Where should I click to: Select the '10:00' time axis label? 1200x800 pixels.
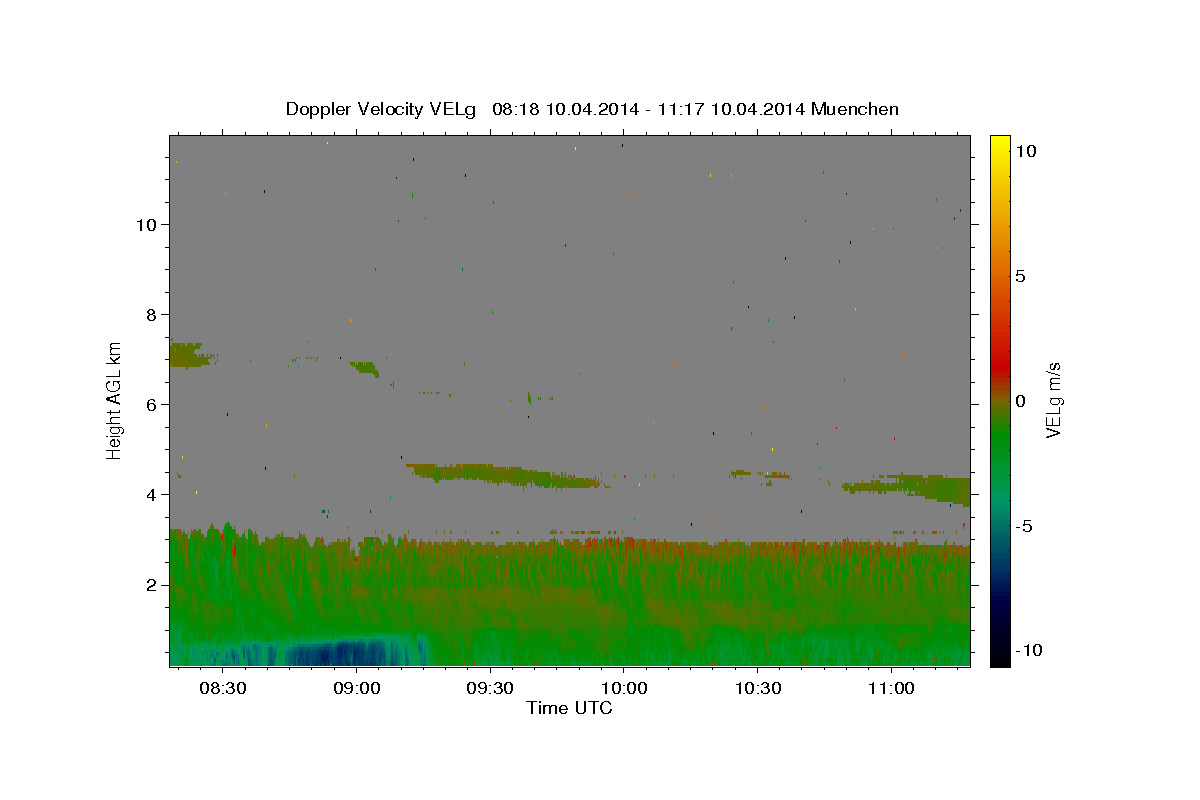tap(623, 689)
